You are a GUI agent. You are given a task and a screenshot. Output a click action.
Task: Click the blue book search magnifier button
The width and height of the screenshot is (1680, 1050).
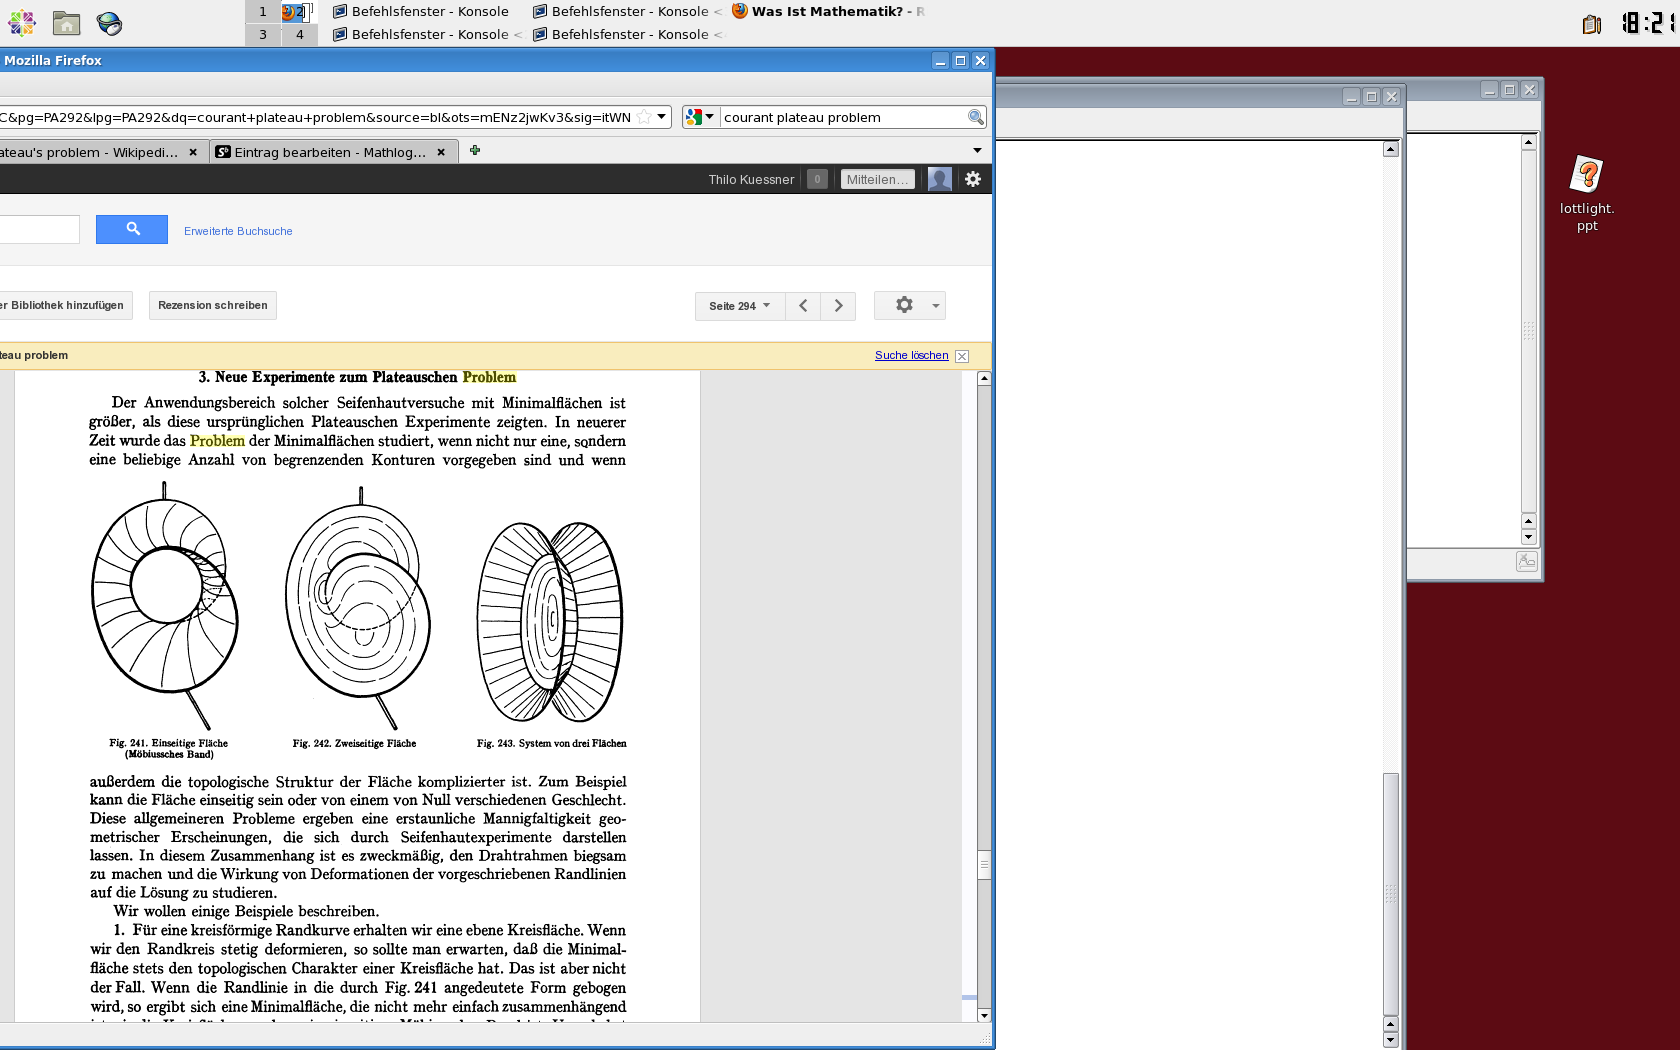click(x=132, y=230)
